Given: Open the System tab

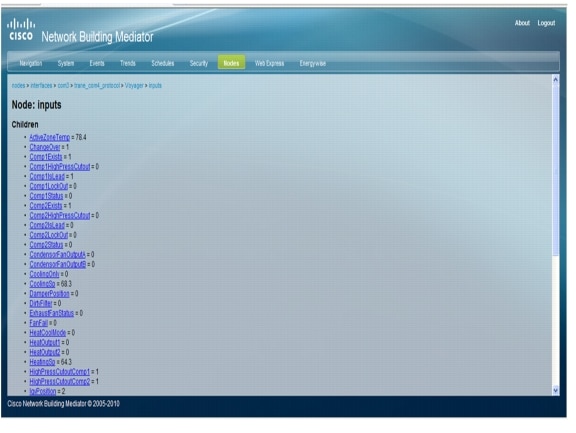Looking at the screenshot, I should tap(66, 63).
